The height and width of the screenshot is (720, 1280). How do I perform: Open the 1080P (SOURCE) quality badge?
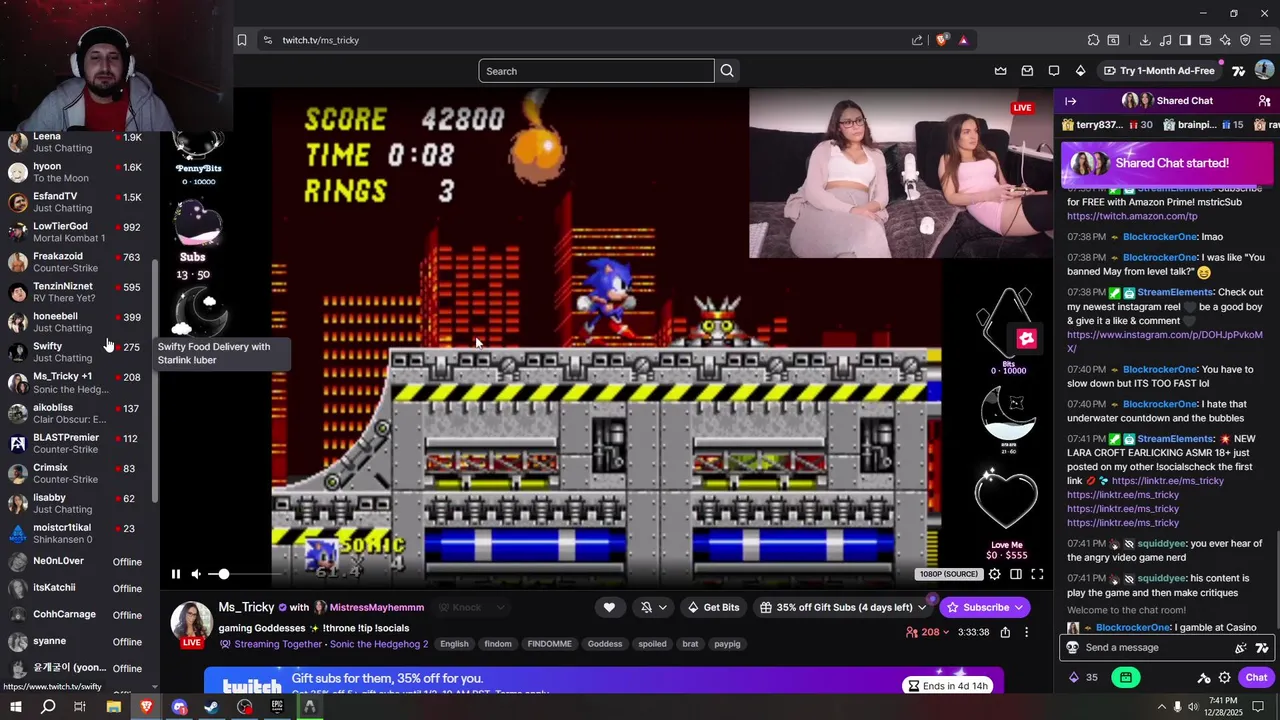(949, 574)
